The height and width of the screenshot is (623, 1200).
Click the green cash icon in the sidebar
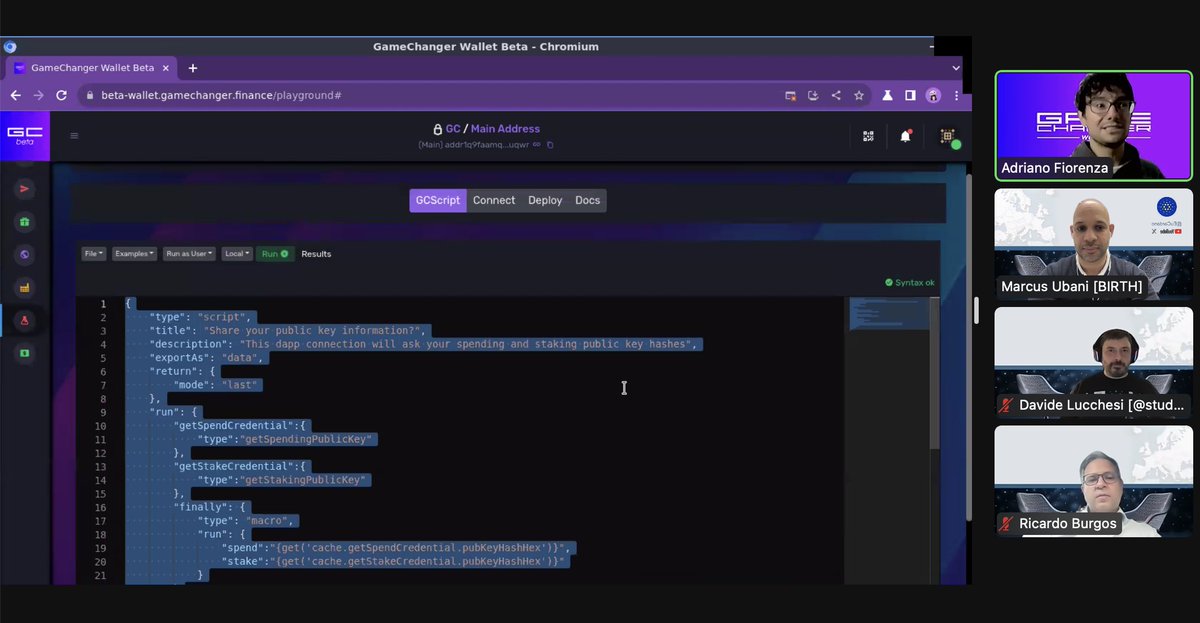[25, 353]
